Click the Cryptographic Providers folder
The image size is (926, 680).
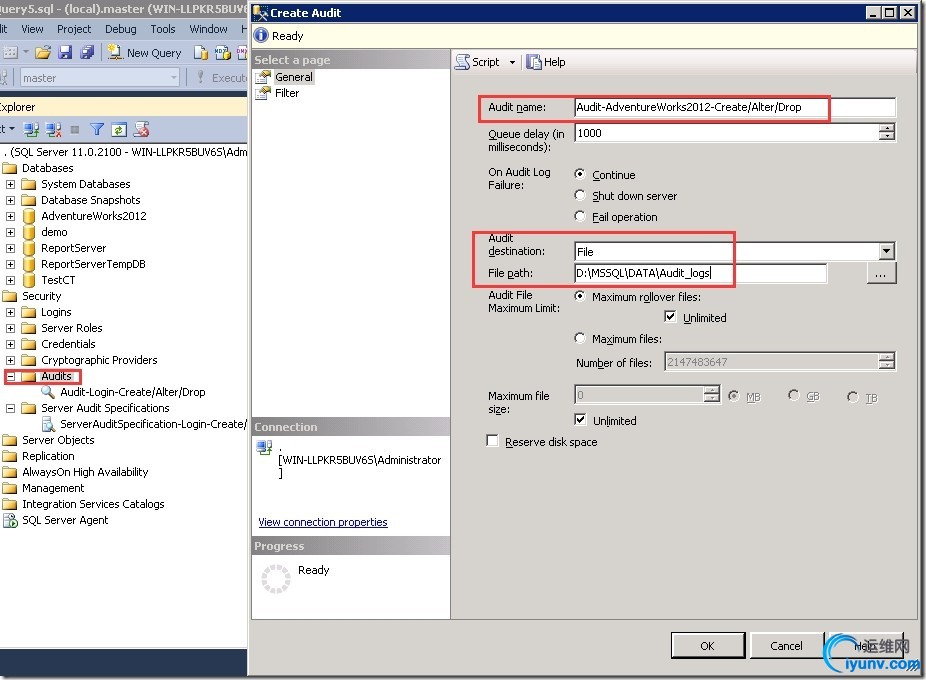[x=99, y=360]
